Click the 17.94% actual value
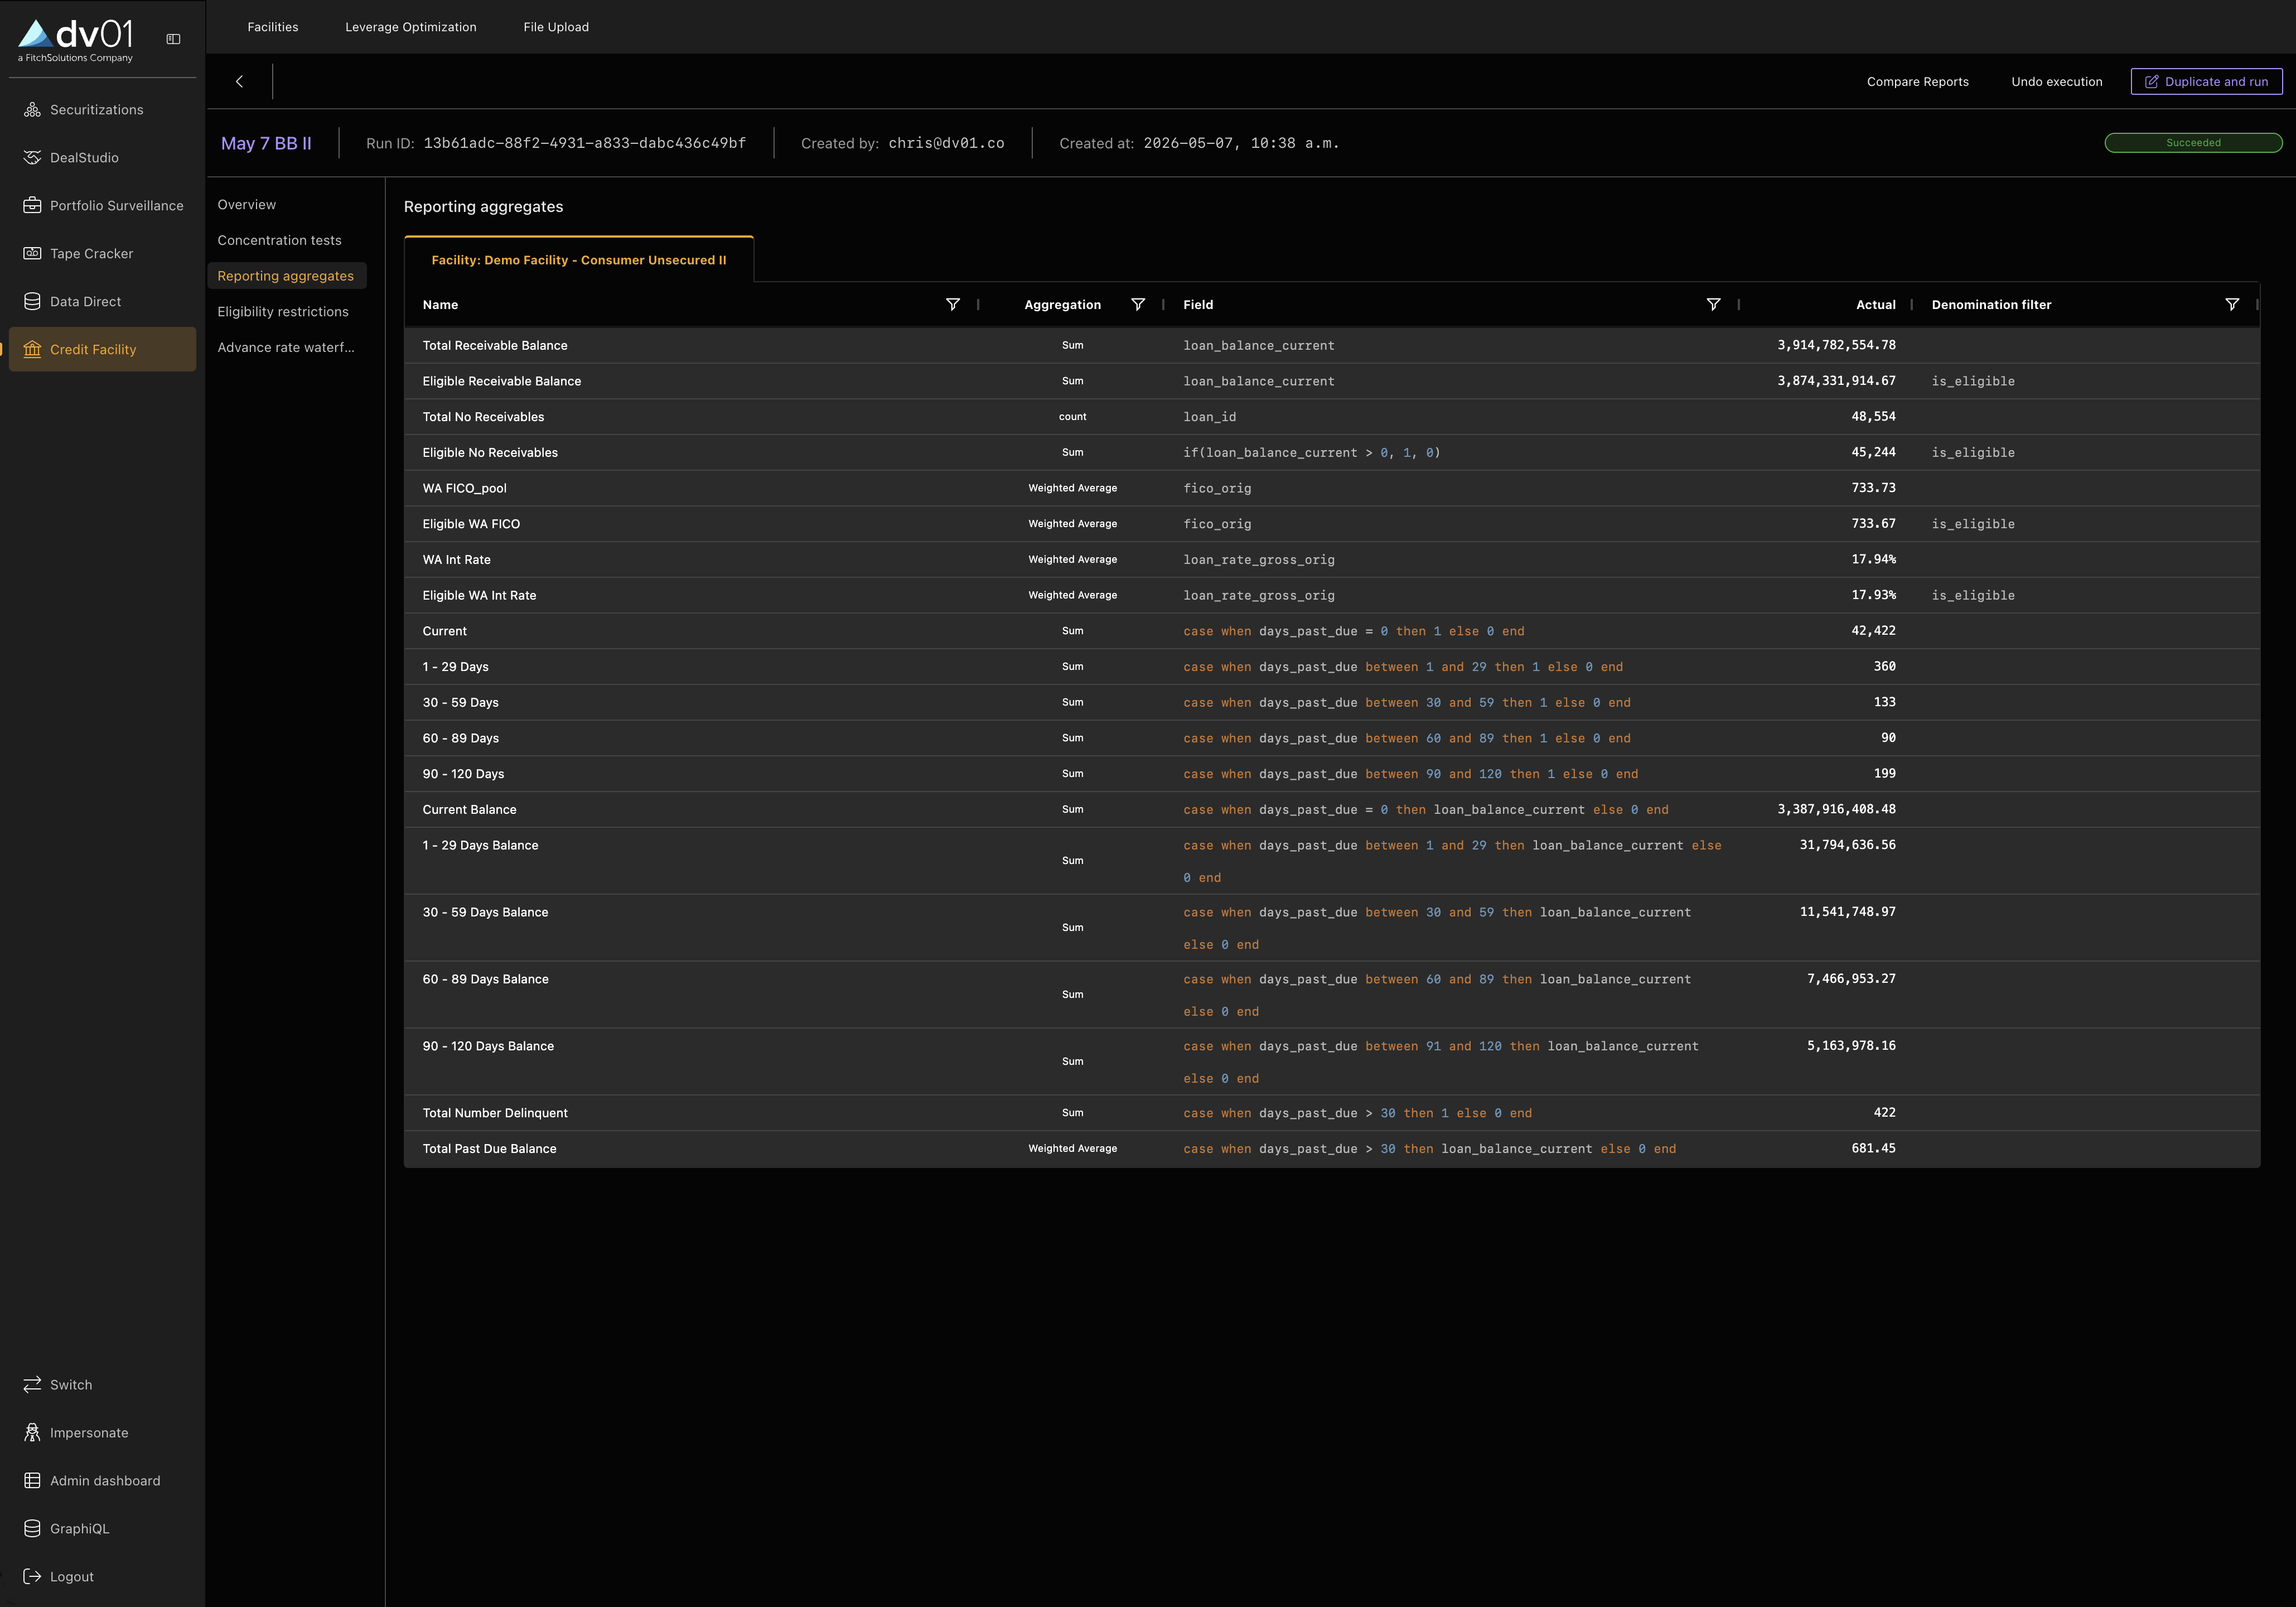The image size is (2296, 1607). click(1873, 559)
